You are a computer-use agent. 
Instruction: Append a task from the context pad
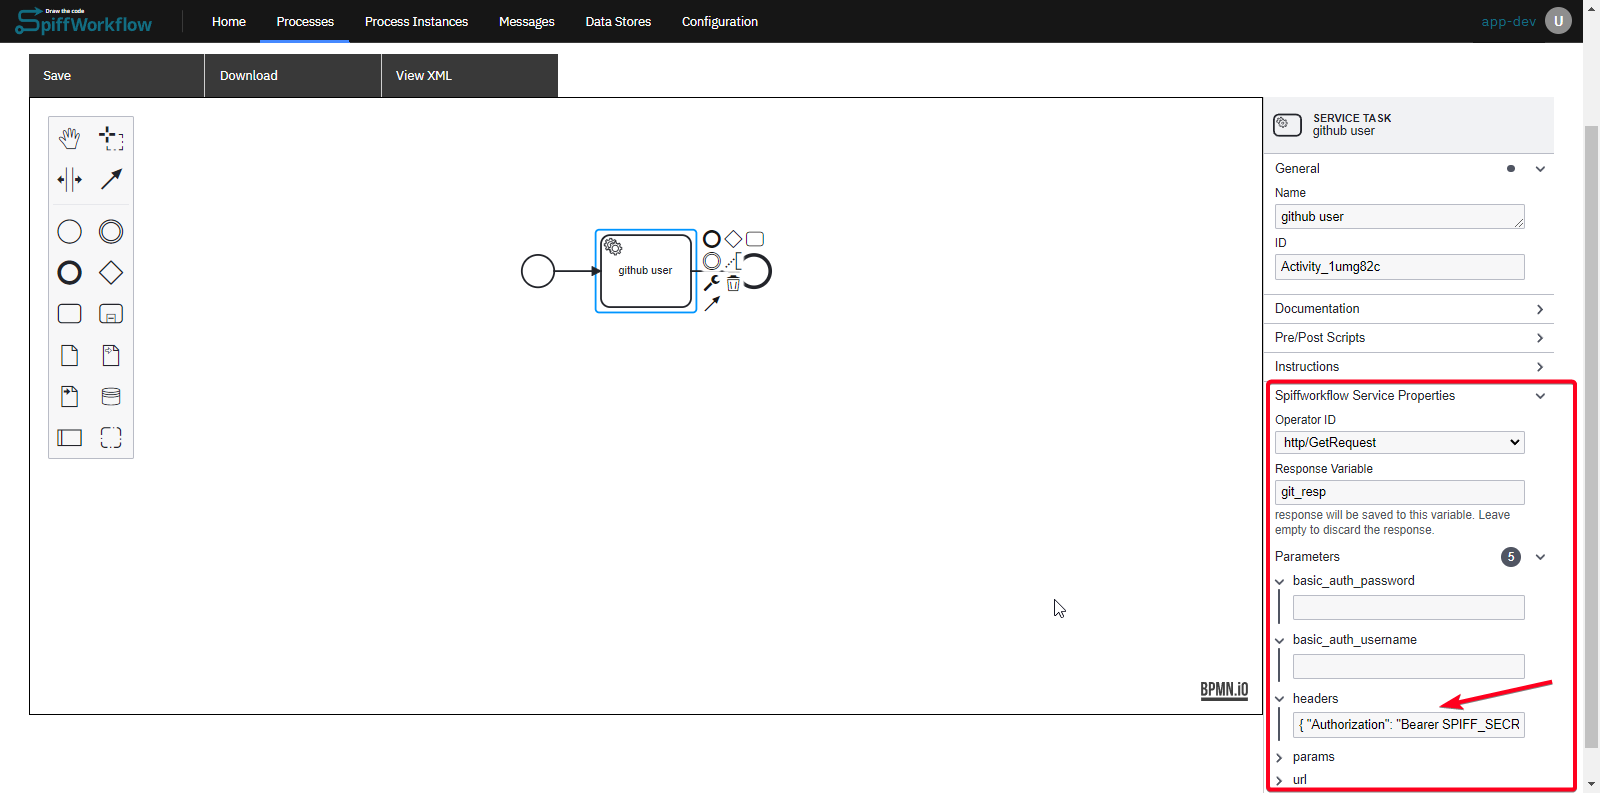755,239
